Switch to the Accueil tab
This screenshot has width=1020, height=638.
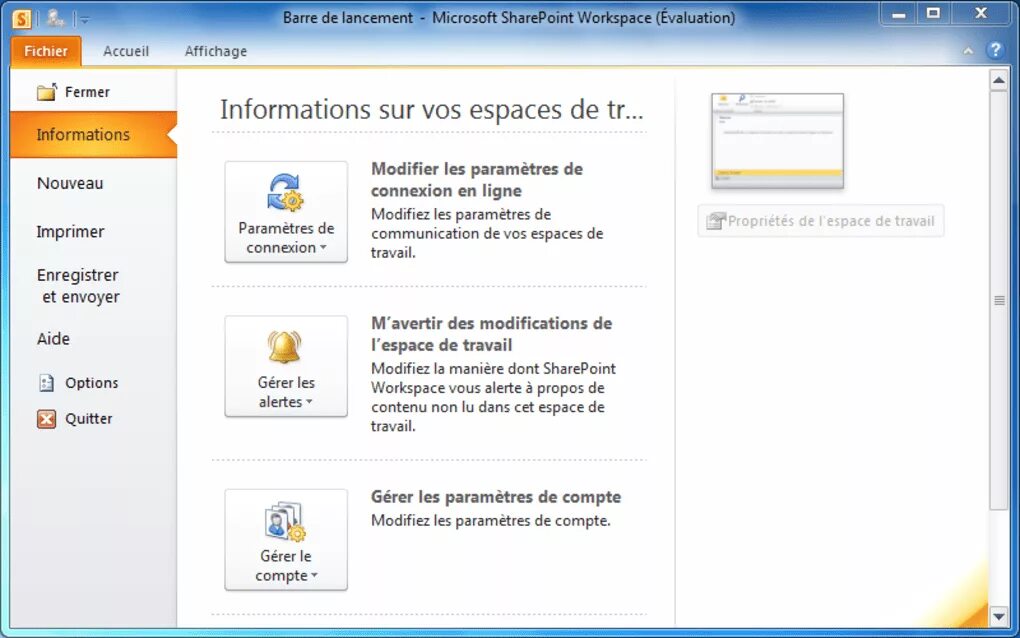point(126,51)
